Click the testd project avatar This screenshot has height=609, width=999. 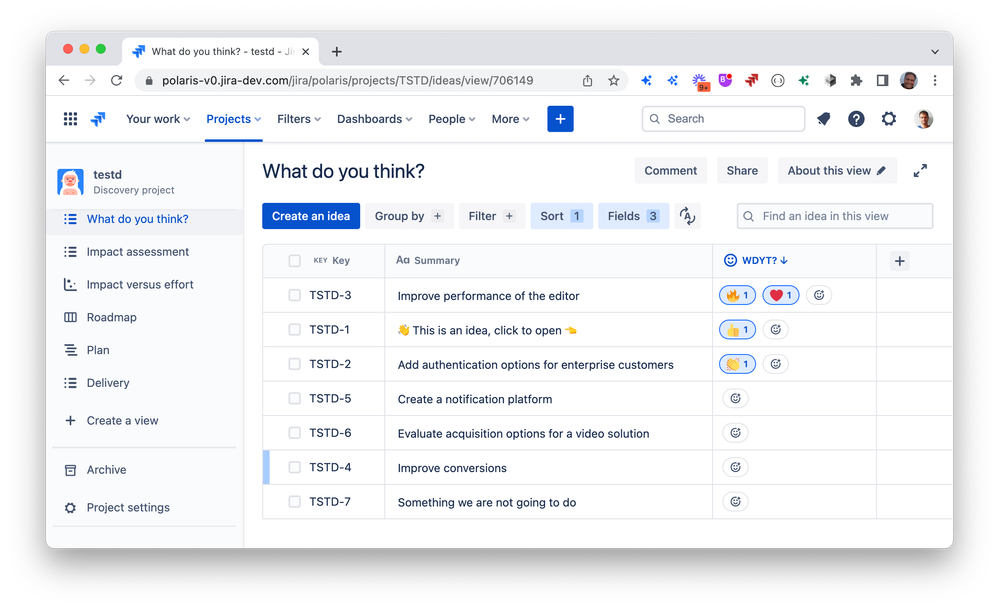[70, 182]
